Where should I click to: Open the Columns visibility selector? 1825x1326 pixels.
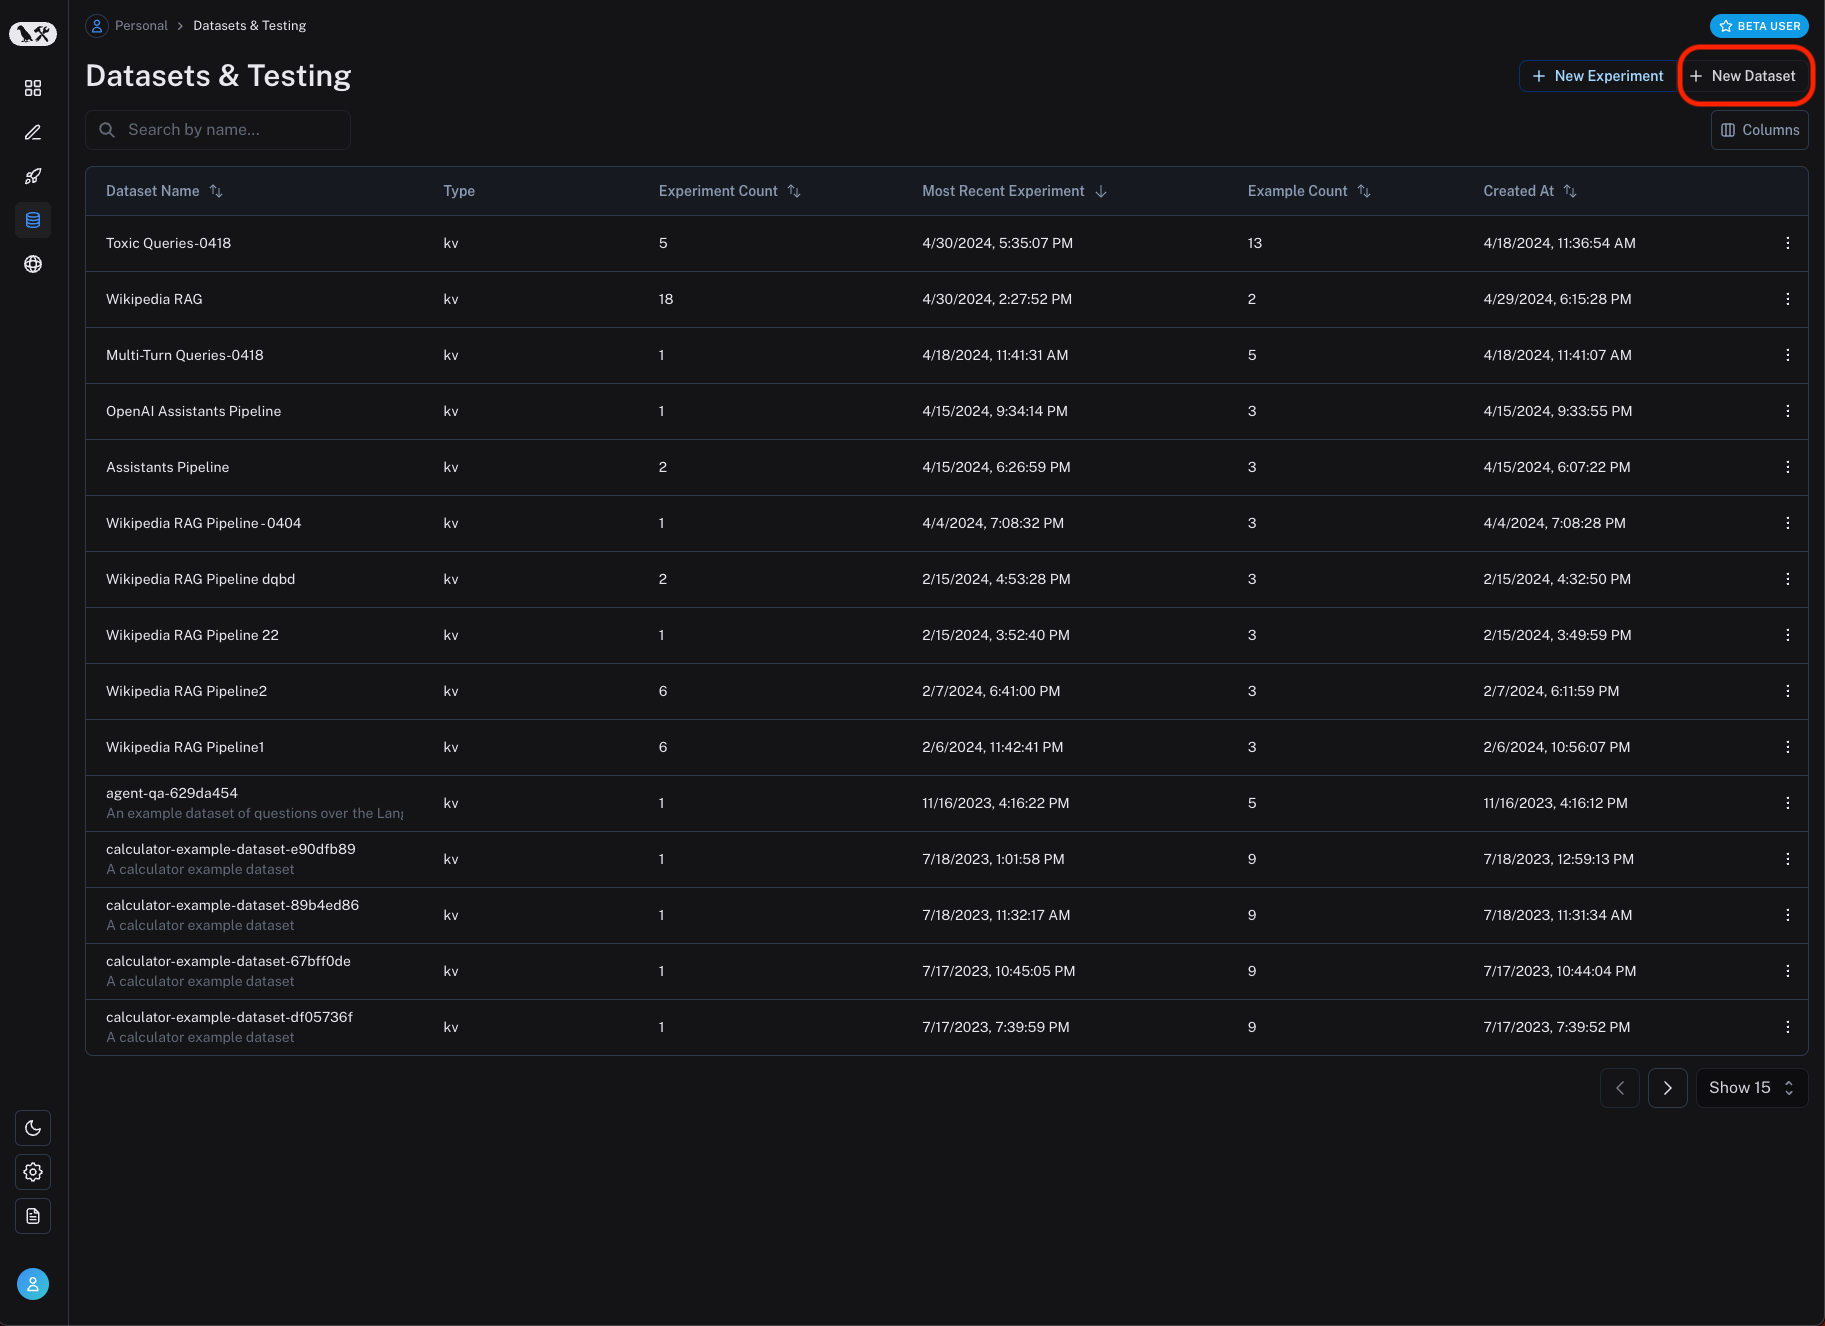pyautogui.click(x=1759, y=130)
